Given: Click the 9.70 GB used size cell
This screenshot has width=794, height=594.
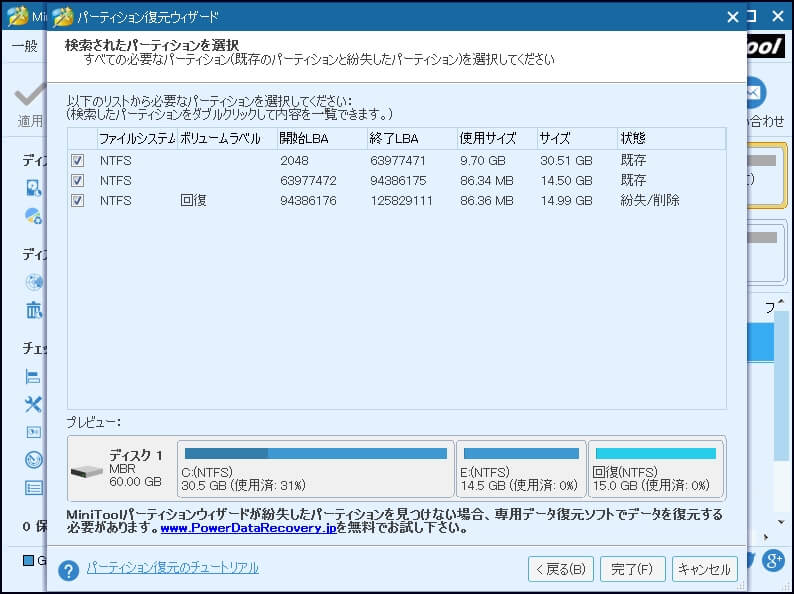Looking at the screenshot, I should [483, 161].
